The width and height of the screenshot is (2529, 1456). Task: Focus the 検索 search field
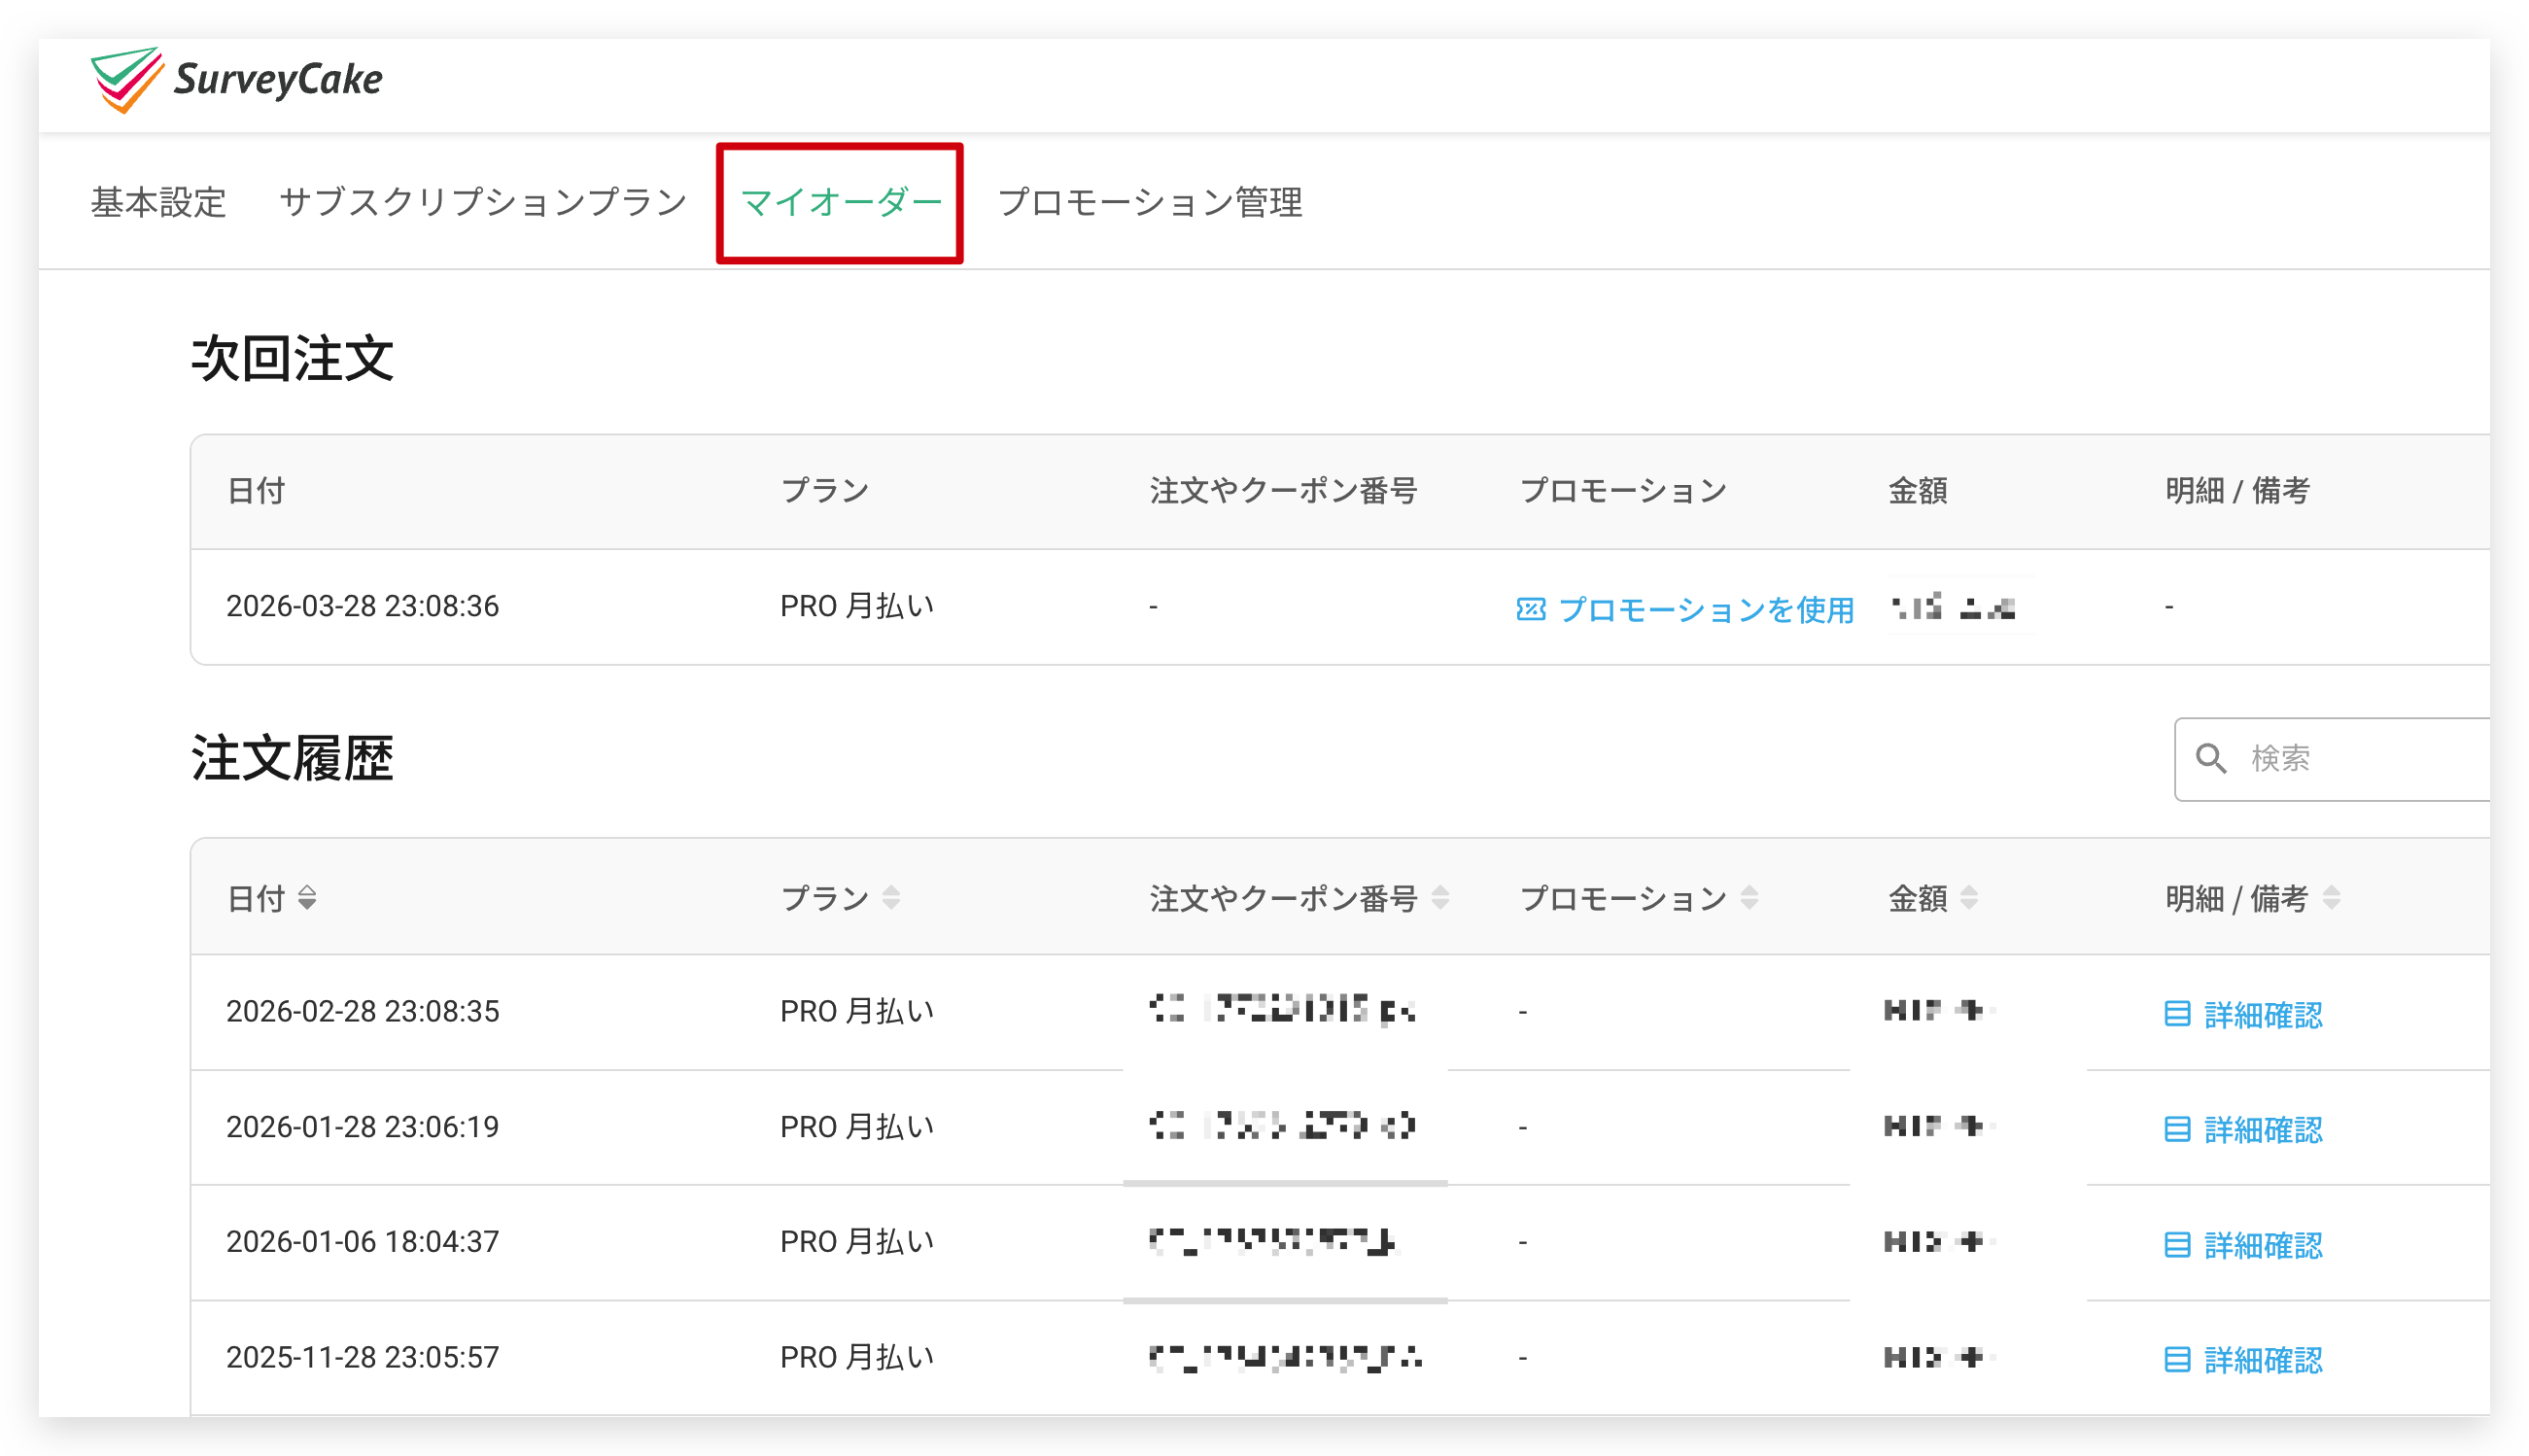(x=2331, y=759)
